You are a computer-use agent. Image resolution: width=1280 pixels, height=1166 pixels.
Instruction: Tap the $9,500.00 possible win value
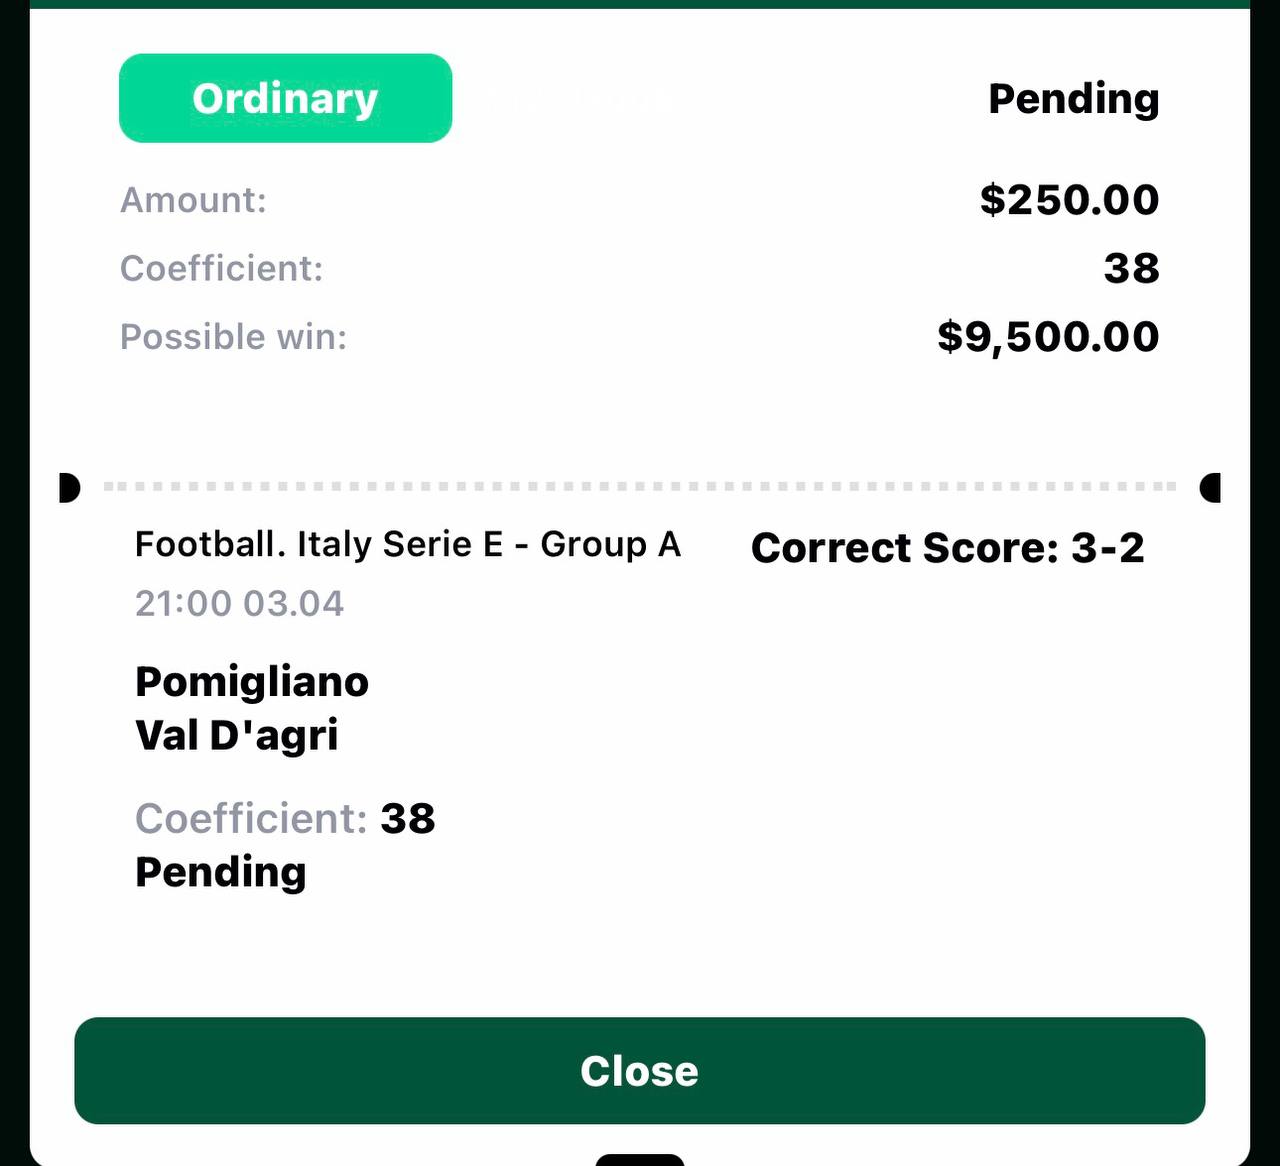1048,337
